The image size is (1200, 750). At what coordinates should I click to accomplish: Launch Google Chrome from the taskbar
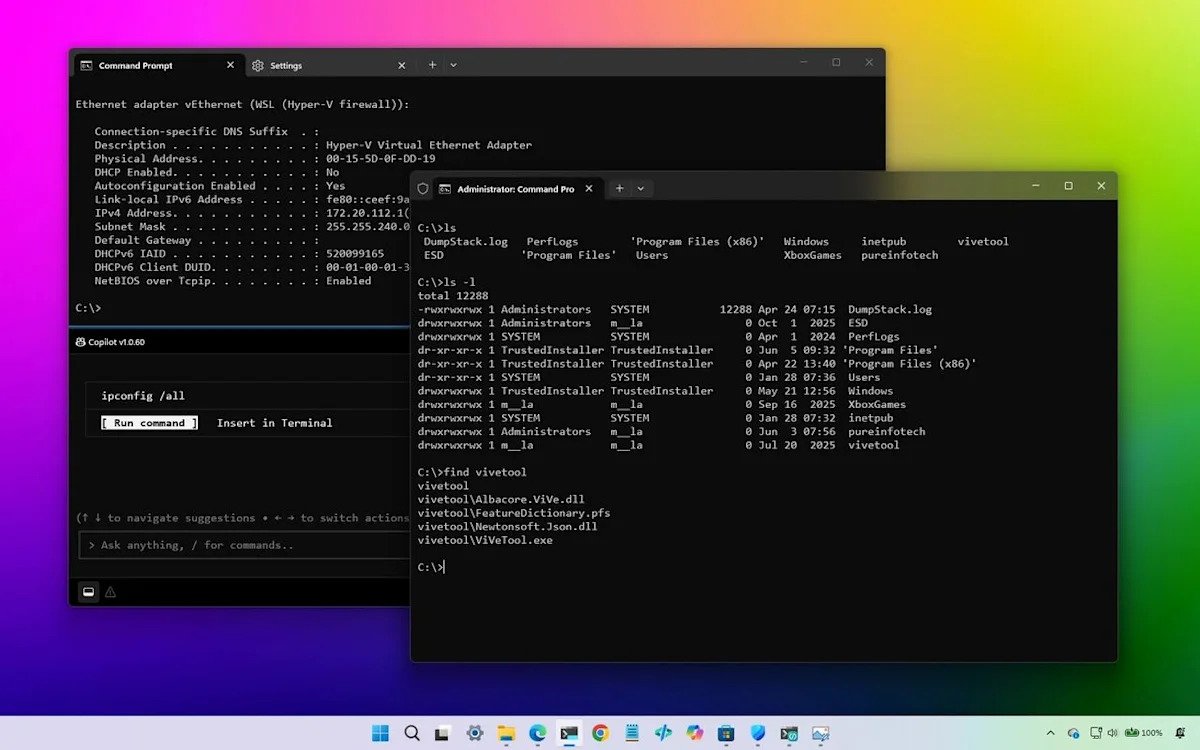click(x=600, y=733)
